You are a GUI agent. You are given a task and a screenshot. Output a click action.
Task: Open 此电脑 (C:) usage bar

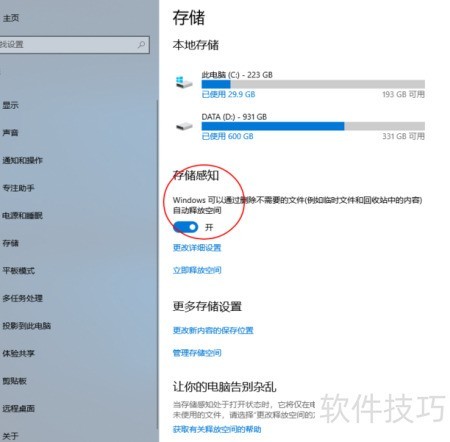click(313, 84)
